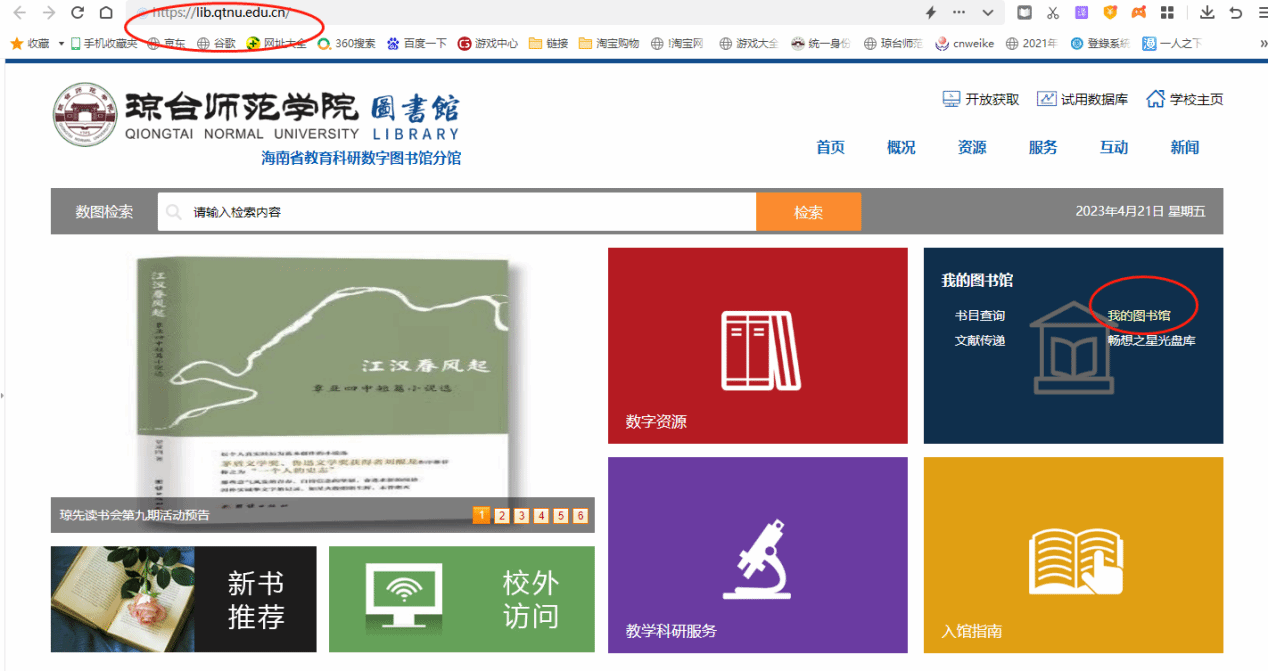Click the microscope icon on the purple tile
1268x671 pixels.
pos(757,559)
